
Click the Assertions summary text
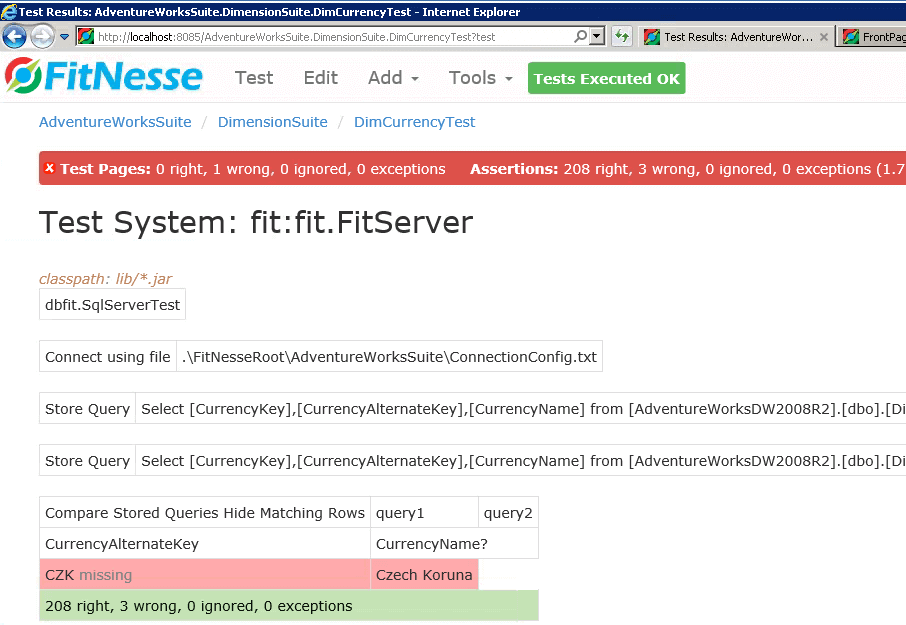[x=688, y=169]
